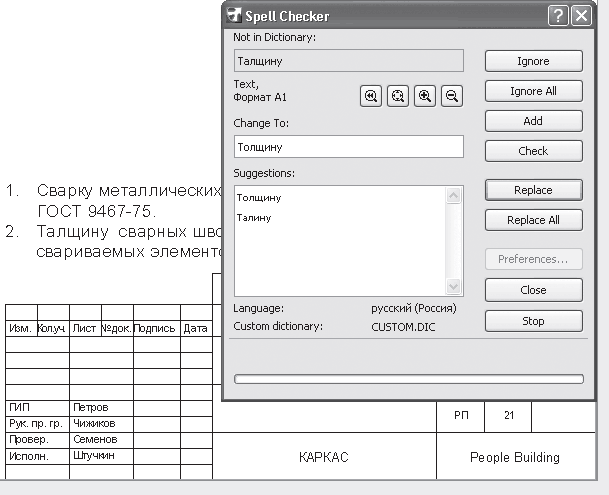Click the zoom in magnifier icon
Screen dimensions: 609x495
[x=425, y=96]
